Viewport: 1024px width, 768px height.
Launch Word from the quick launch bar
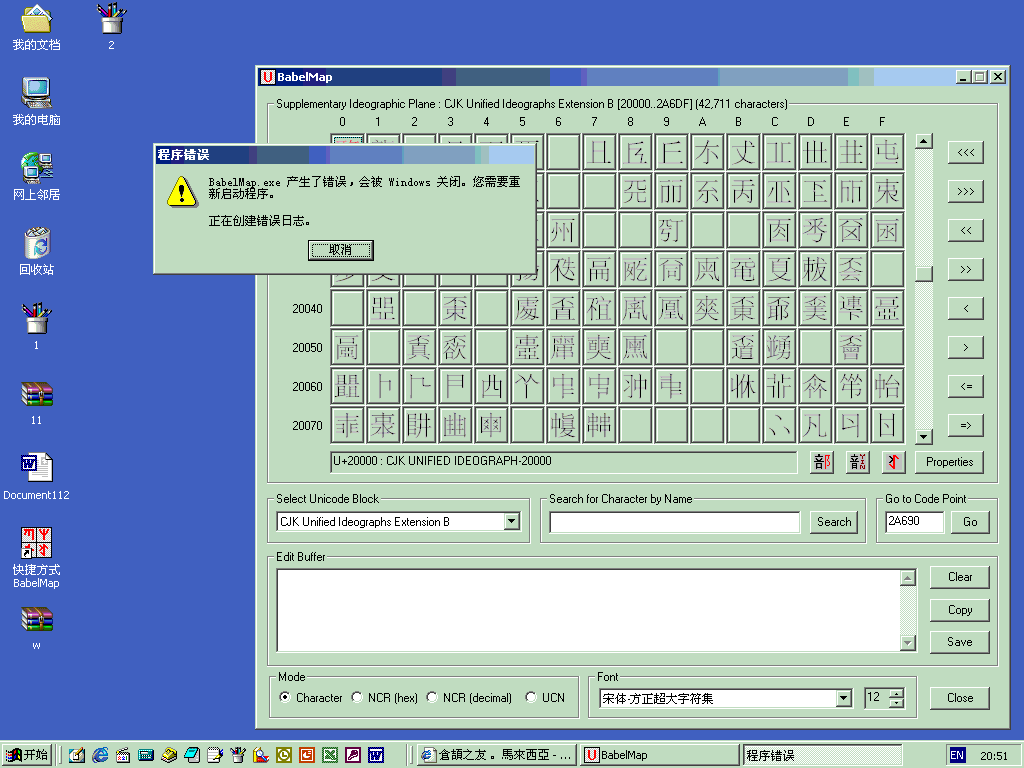376,755
